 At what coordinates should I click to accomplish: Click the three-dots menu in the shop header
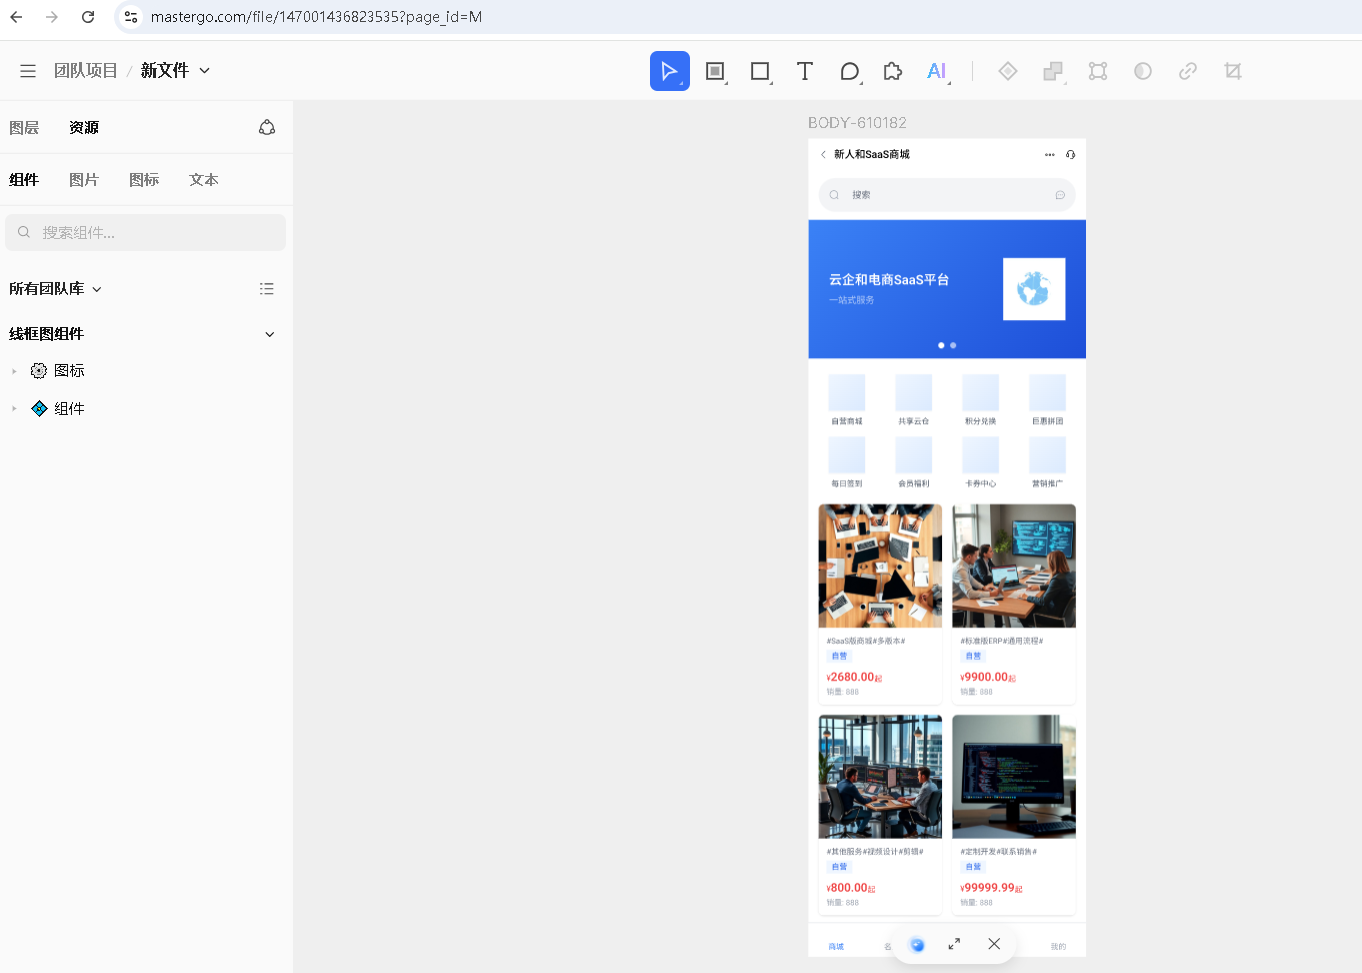(1049, 154)
